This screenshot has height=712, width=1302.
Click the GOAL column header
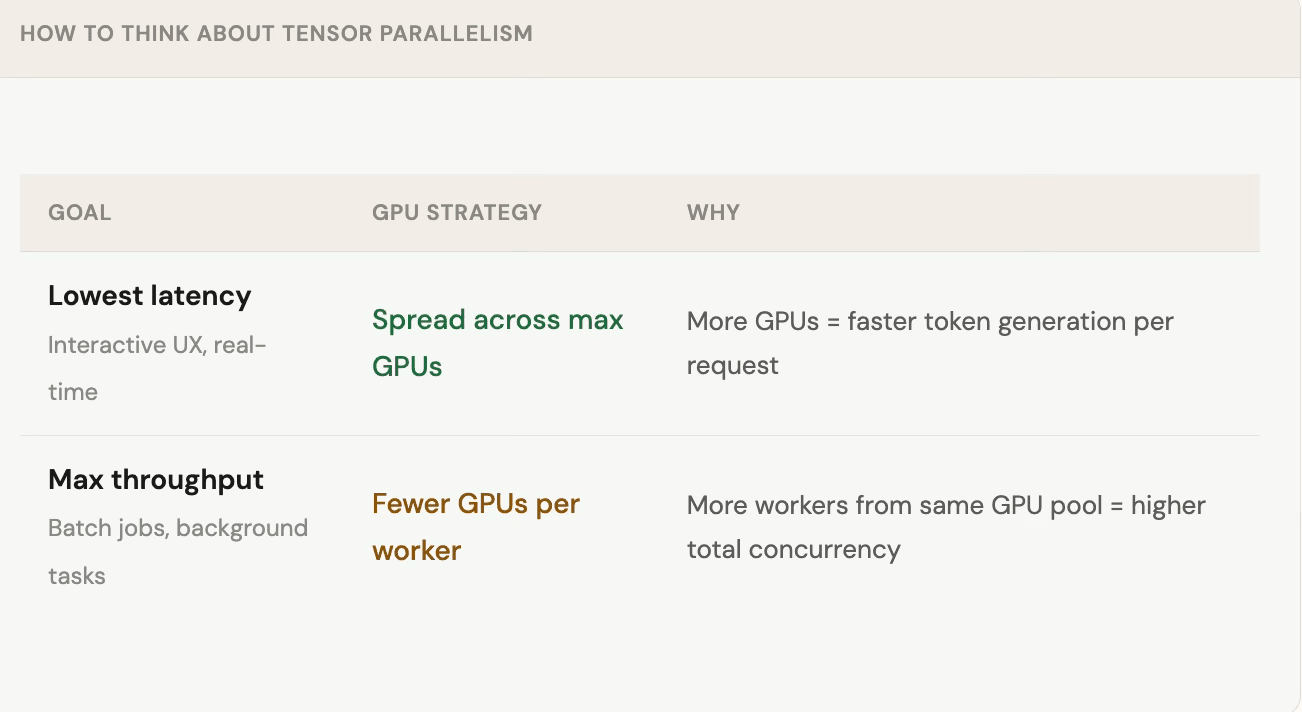click(79, 212)
